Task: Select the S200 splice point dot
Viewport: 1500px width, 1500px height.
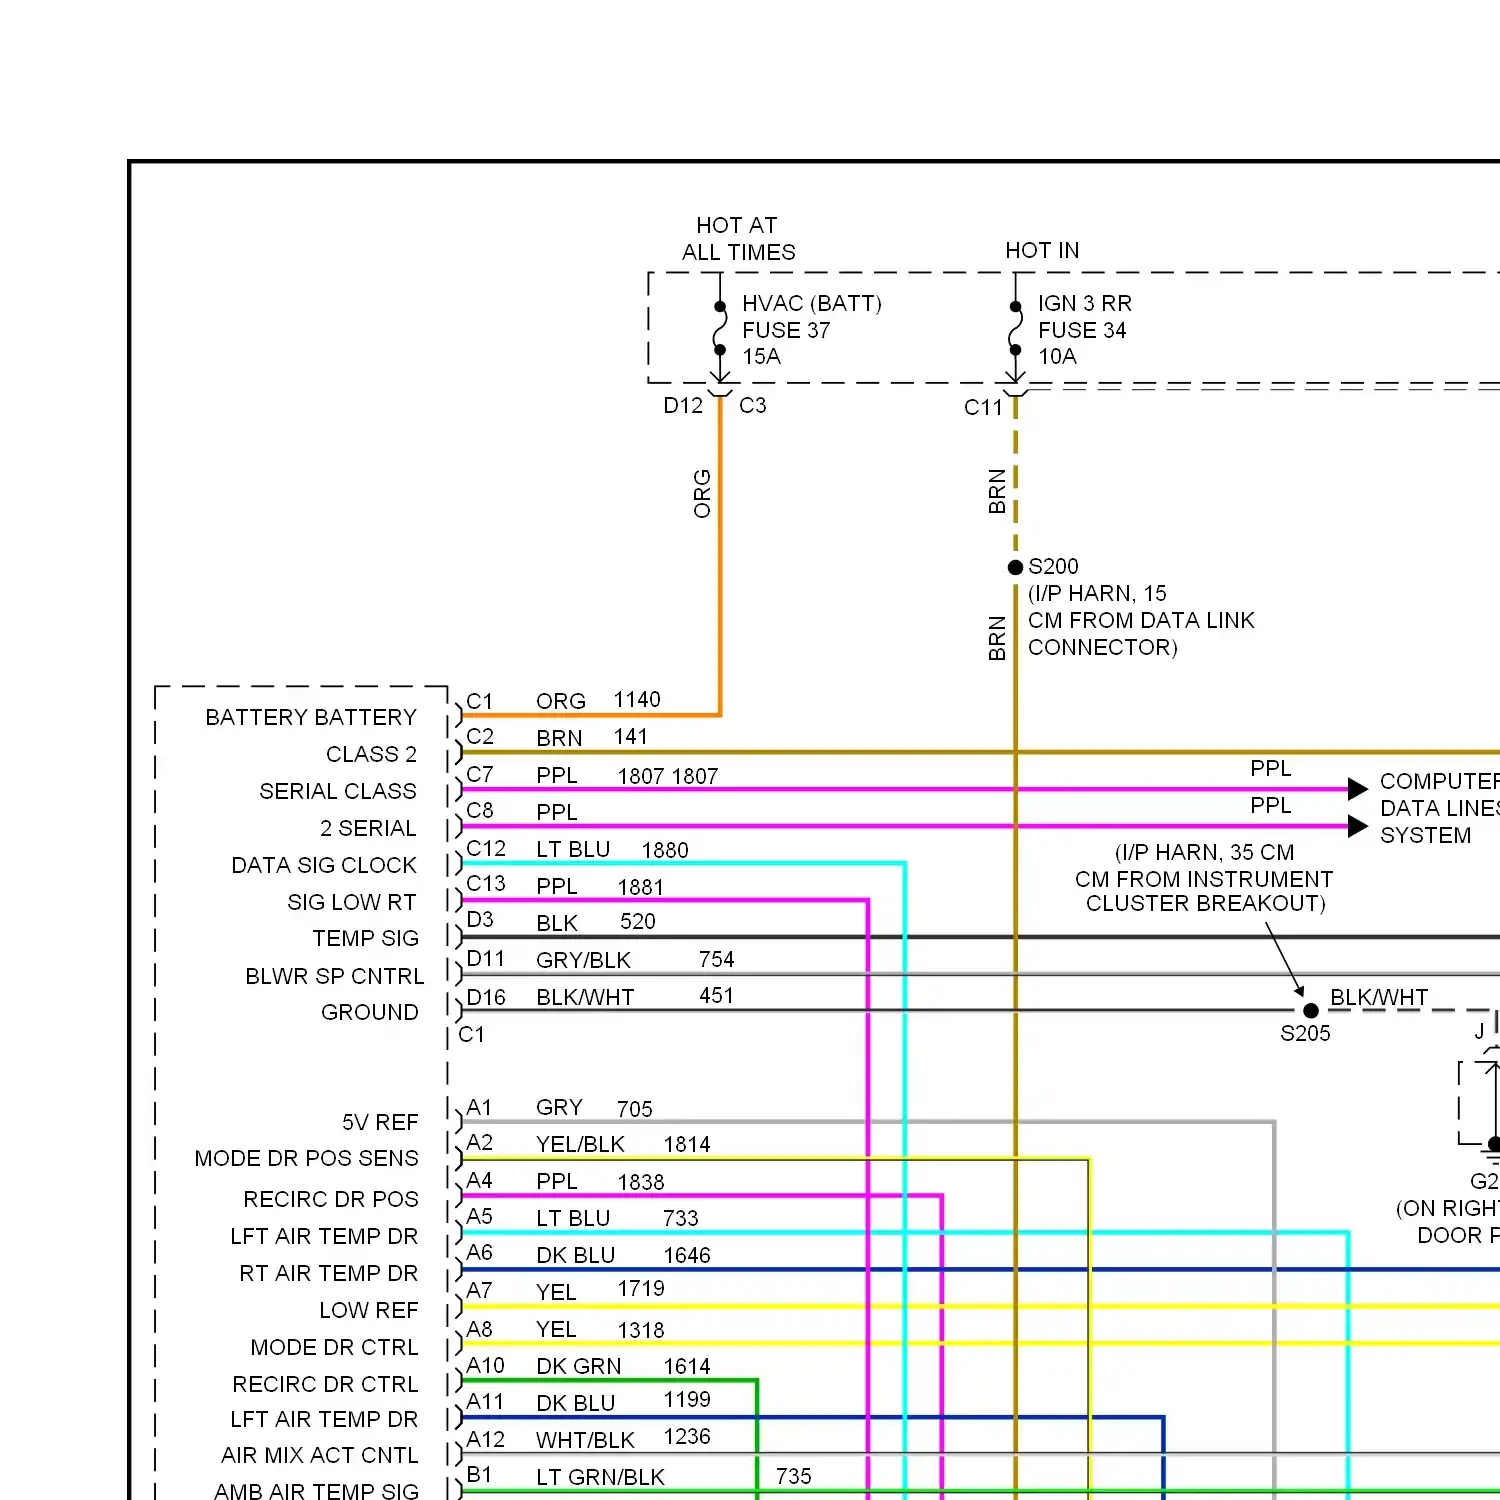Action: [1015, 567]
